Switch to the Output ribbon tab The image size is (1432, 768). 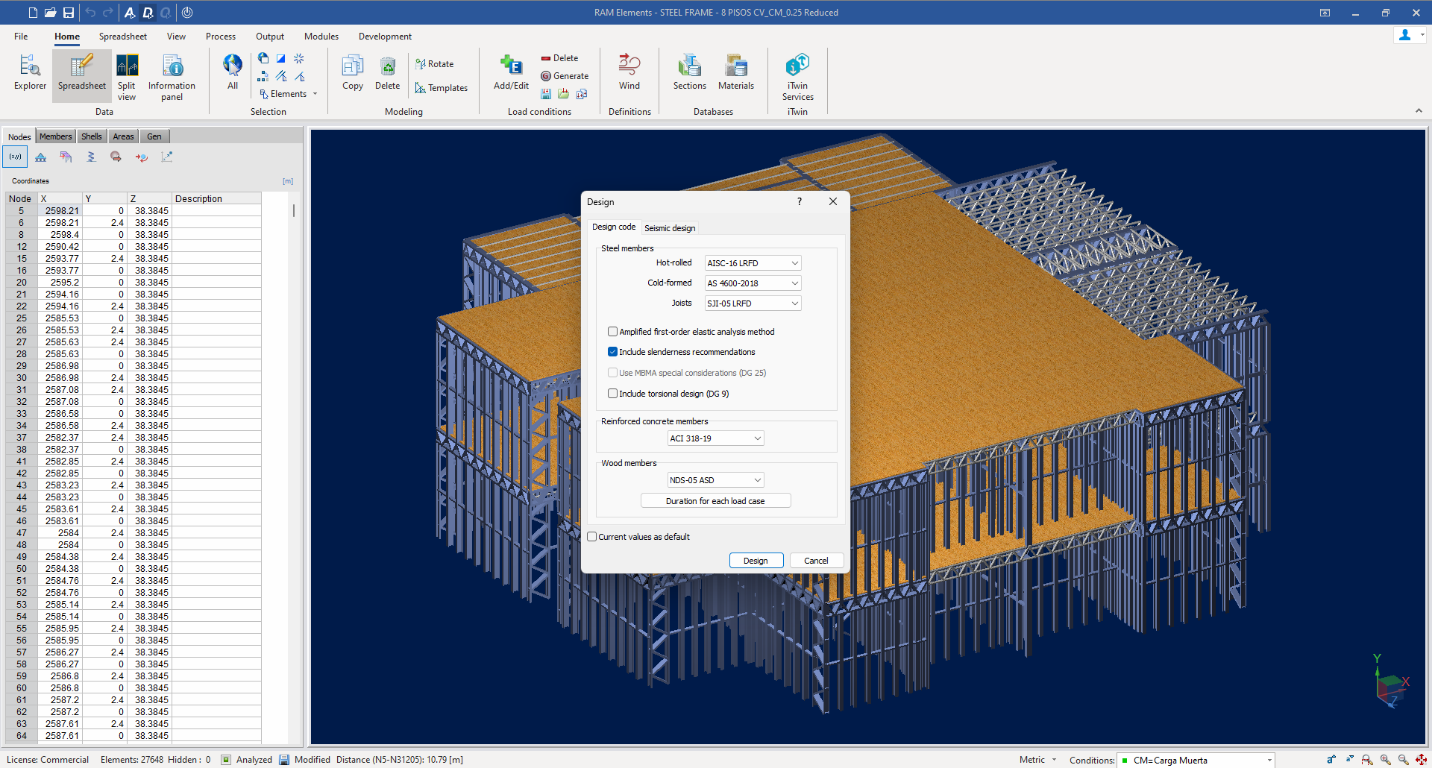(270, 37)
